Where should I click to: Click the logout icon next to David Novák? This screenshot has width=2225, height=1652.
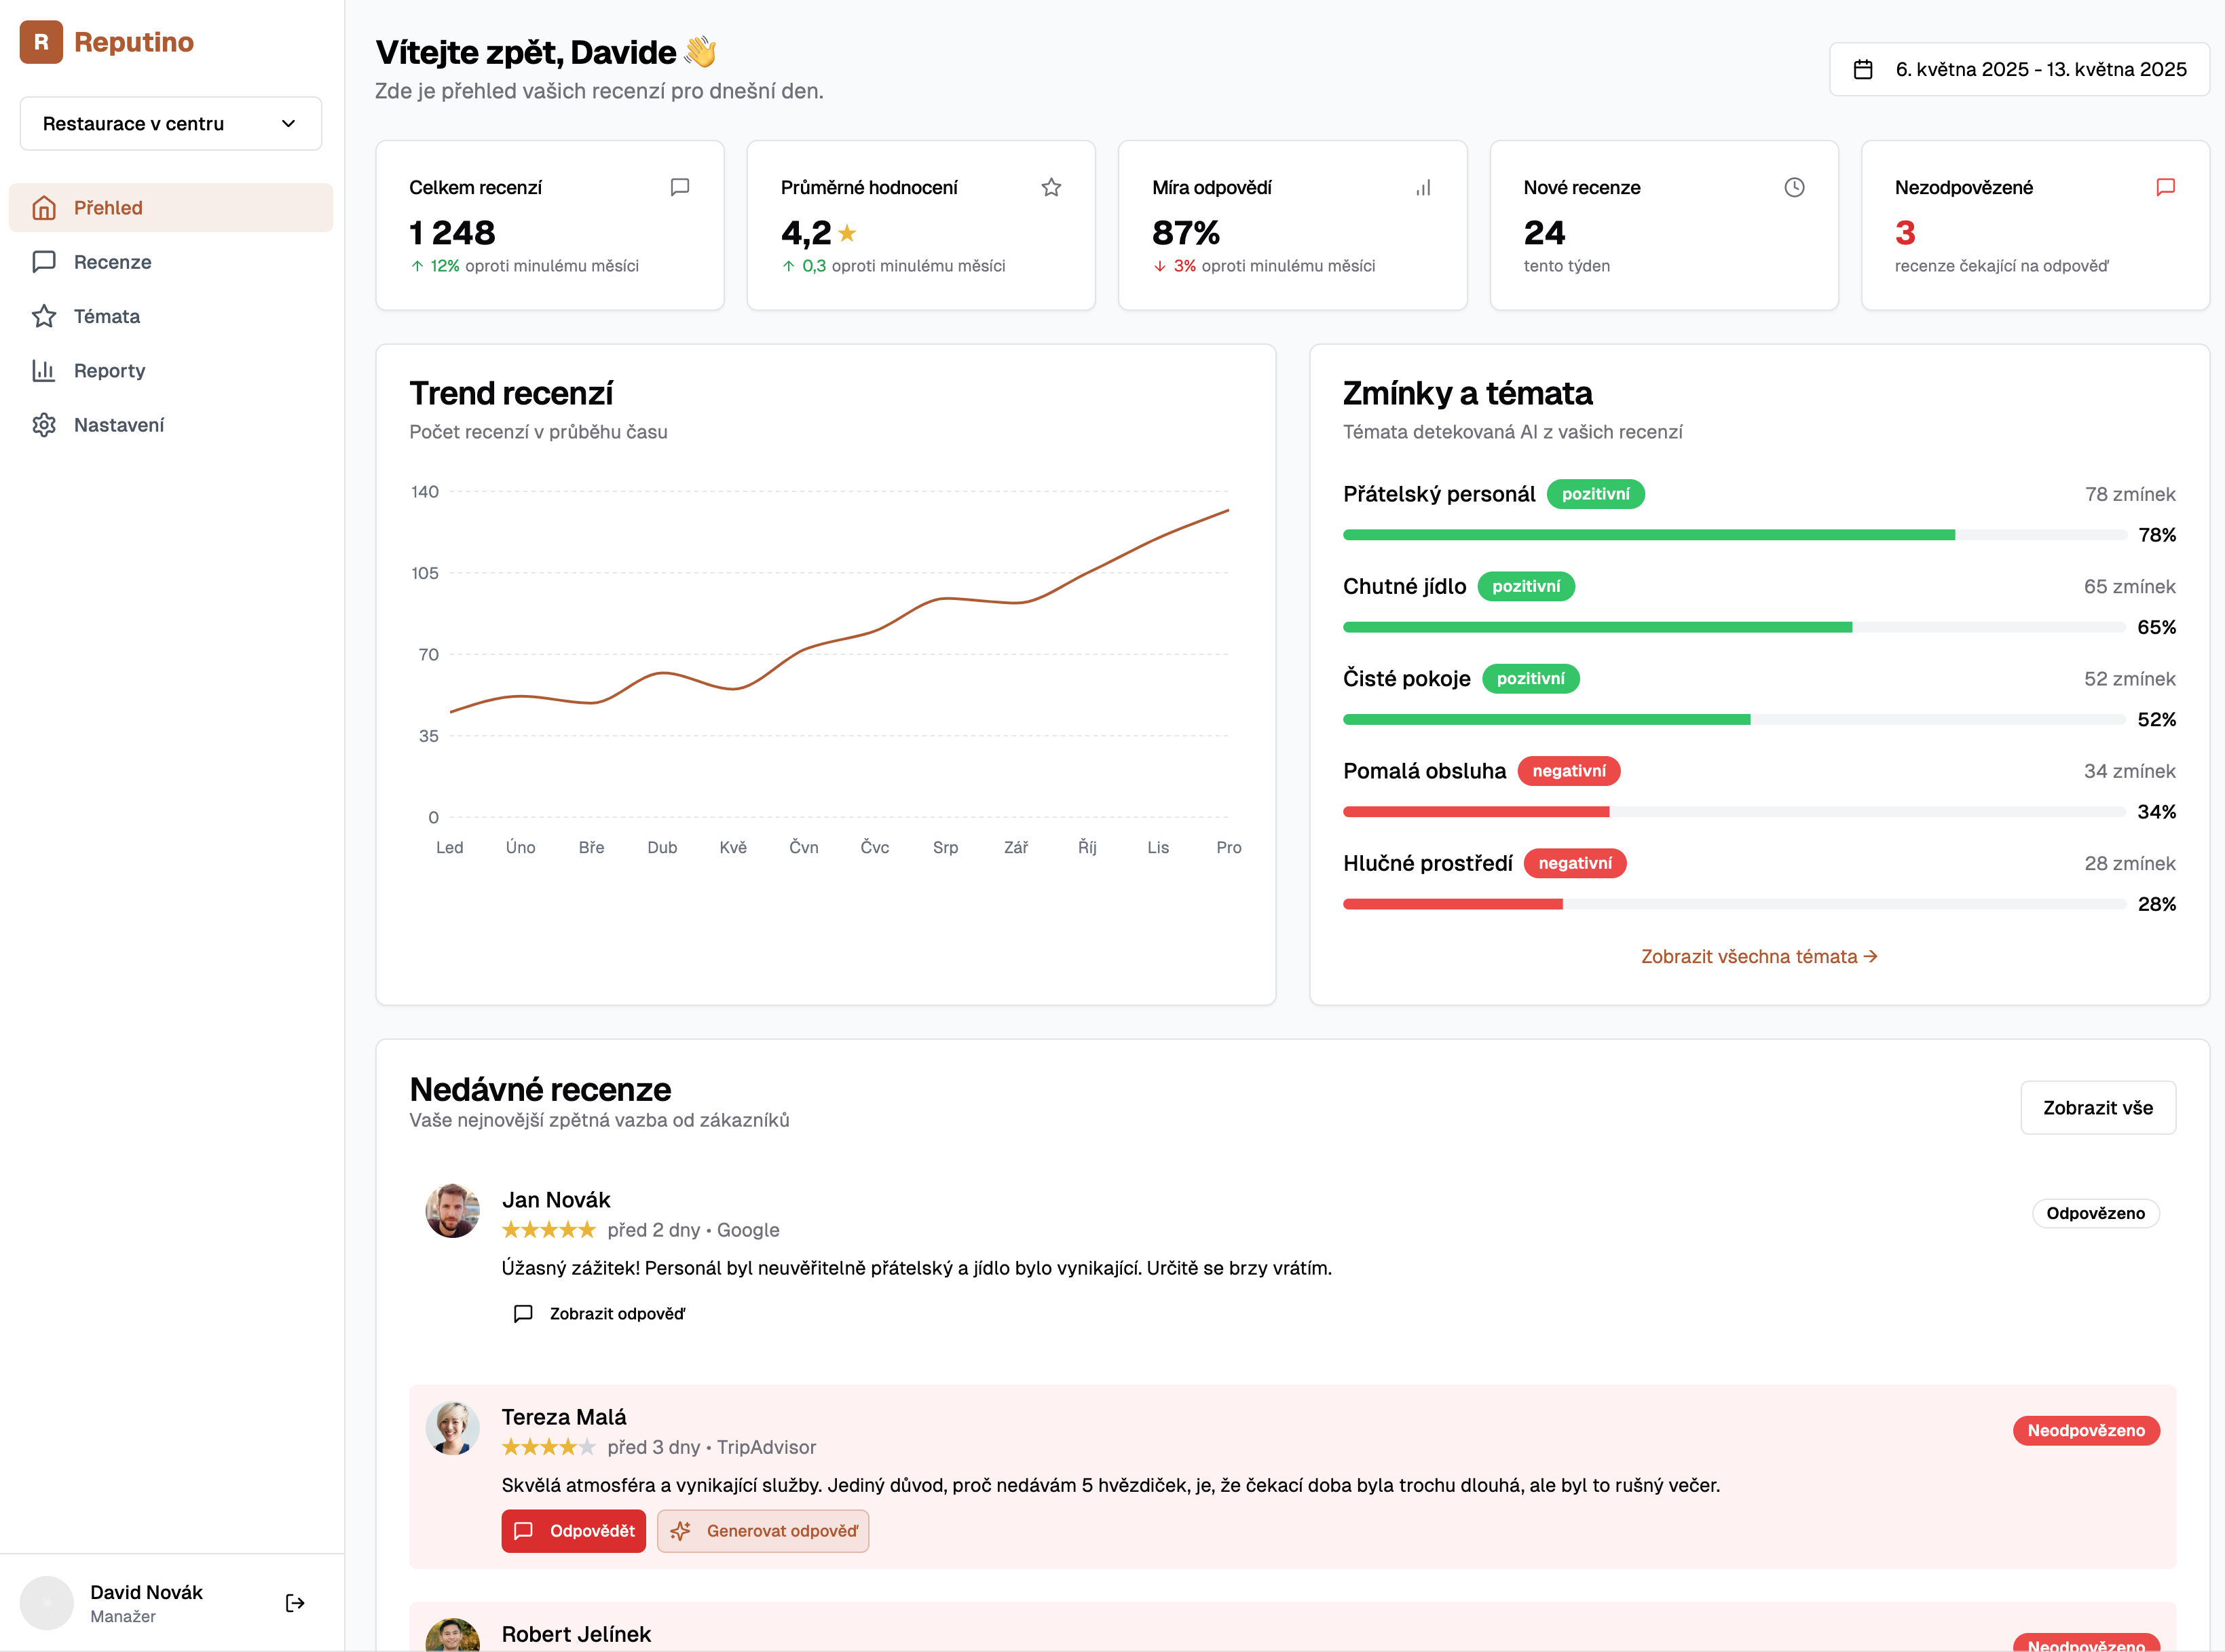tap(295, 1602)
